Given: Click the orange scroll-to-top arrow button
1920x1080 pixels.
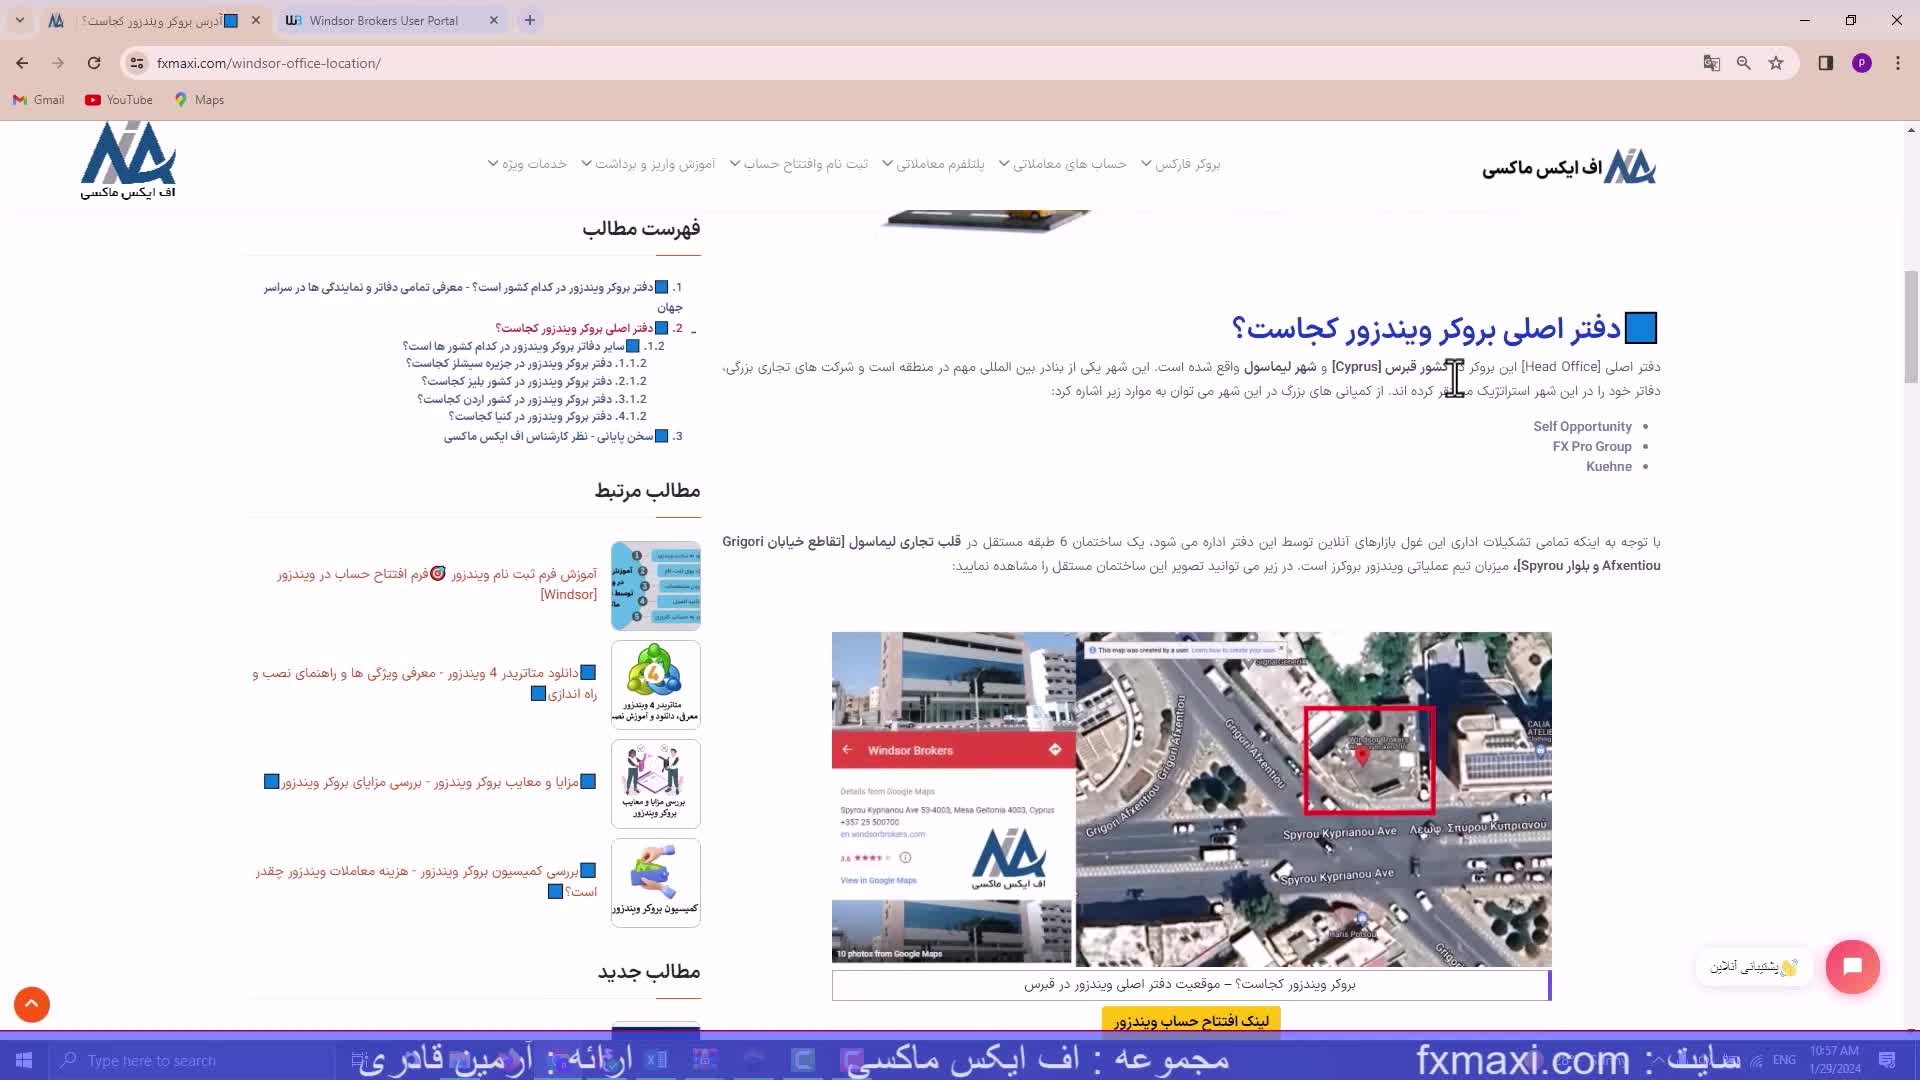Looking at the screenshot, I should pyautogui.click(x=32, y=1004).
